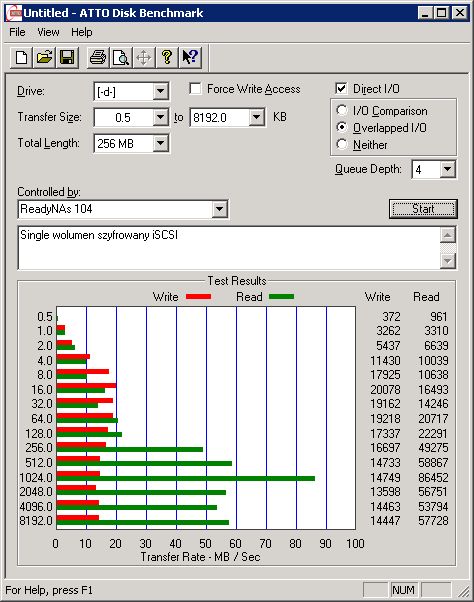Click the New document toolbar icon

coord(21,58)
